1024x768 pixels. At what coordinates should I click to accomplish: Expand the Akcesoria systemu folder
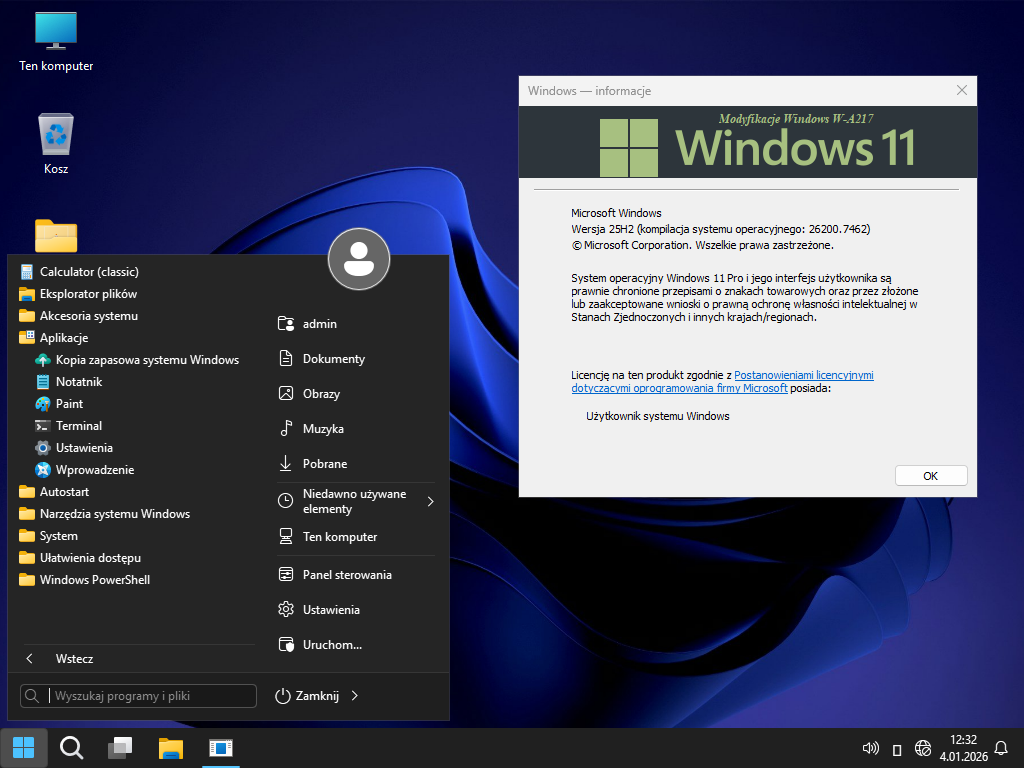tap(88, 316)
